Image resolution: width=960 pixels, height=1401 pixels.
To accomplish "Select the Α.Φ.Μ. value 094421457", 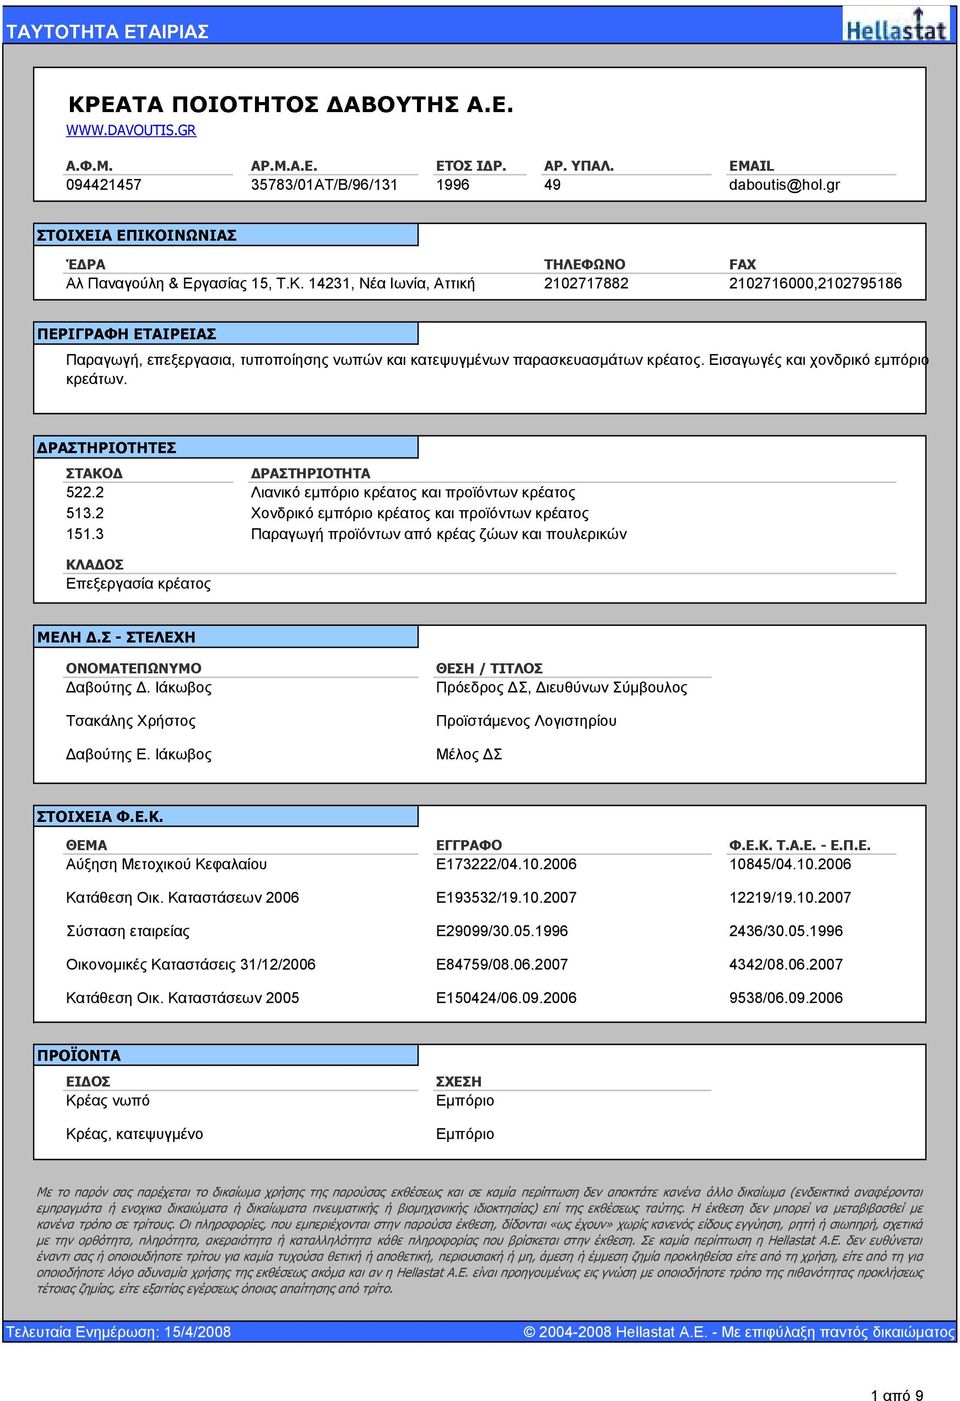I will coord(104,185).
